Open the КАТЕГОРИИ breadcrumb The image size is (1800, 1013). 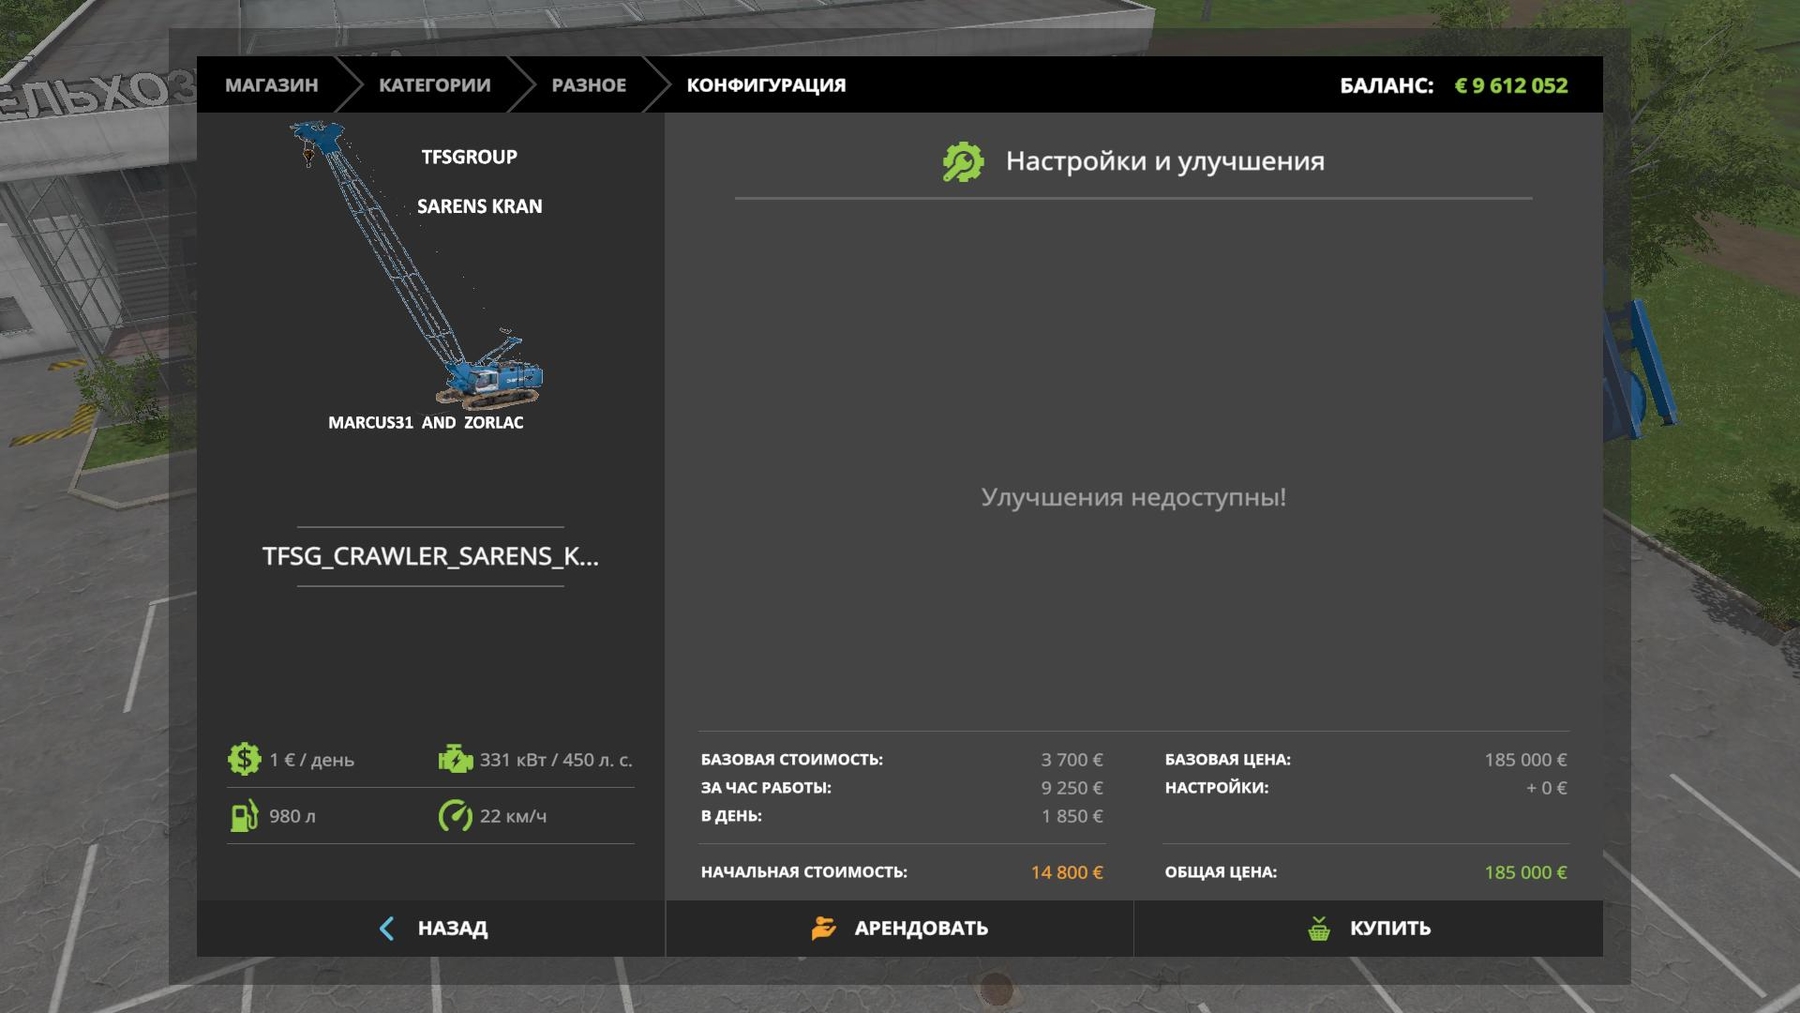click(434, 85)
